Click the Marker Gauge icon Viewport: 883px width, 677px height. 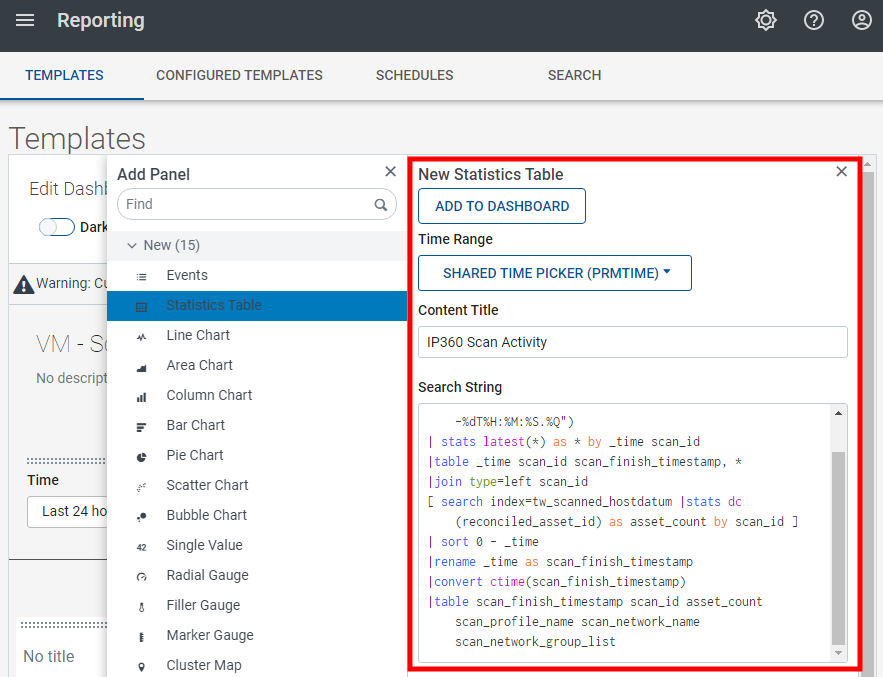[141, 637]
